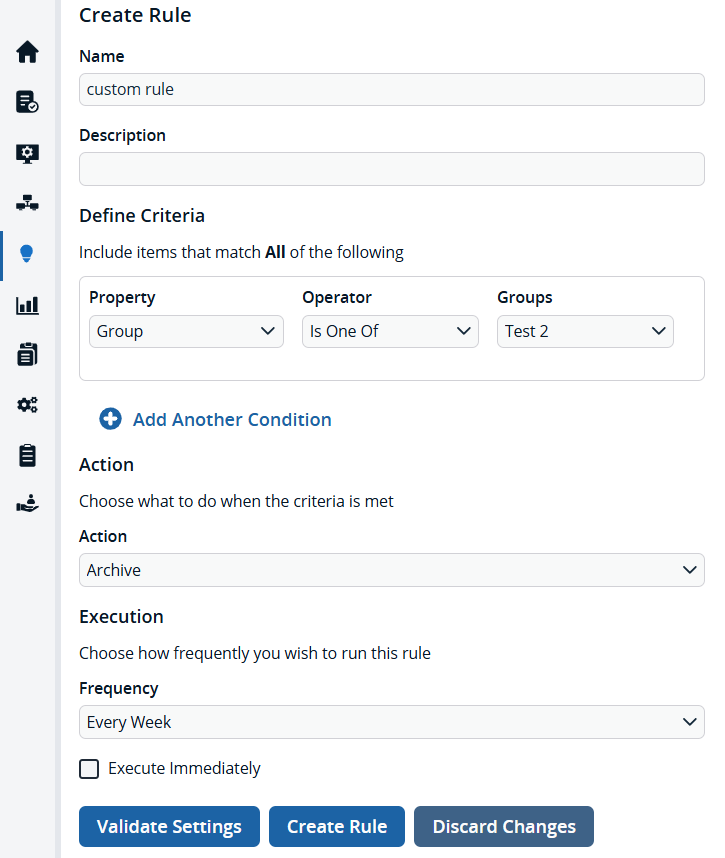Change the Action dropdown from Archive
725x858 pixels.
point(391,571)
